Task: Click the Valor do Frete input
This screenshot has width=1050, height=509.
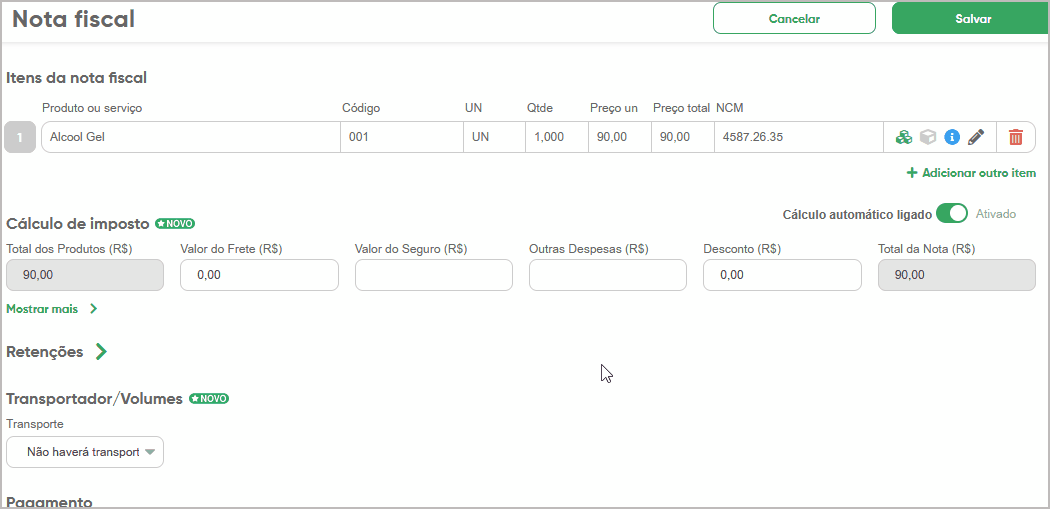Action: click(259, 275)
